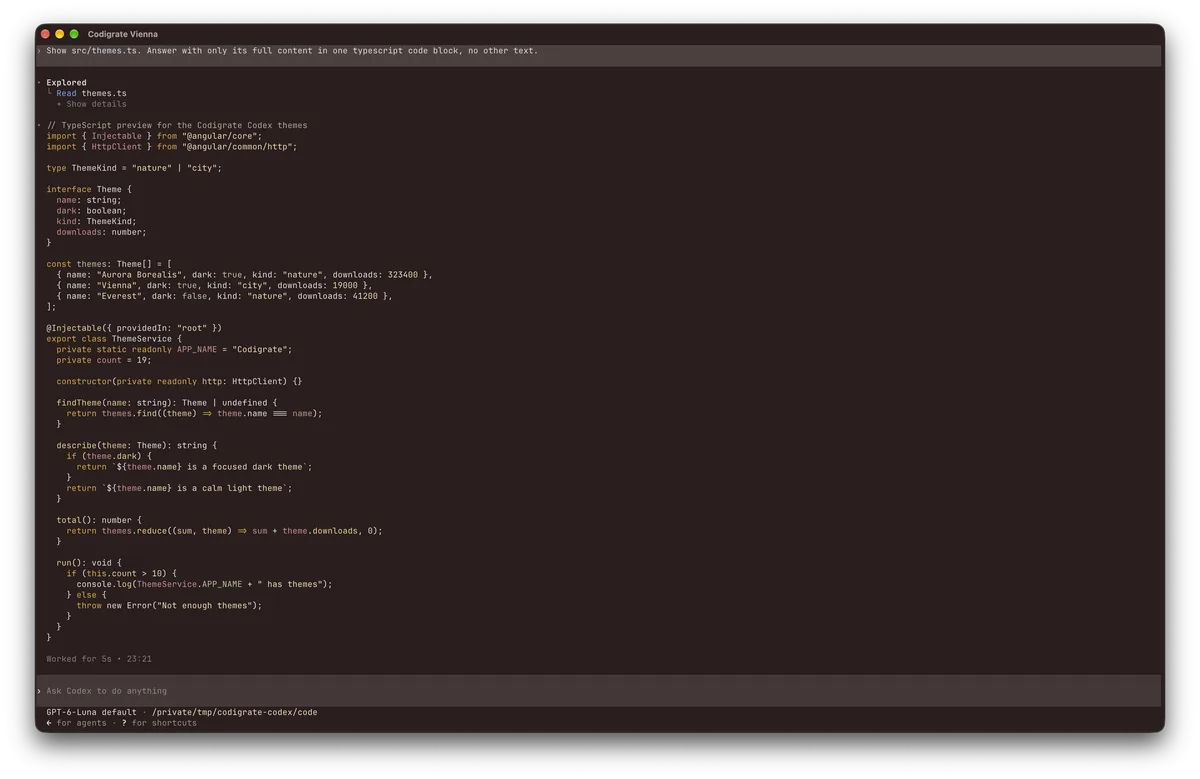Click the 'export class ThemeService {' line
Viewport: 1200px width, 779px height.
(x=112, y=339)
